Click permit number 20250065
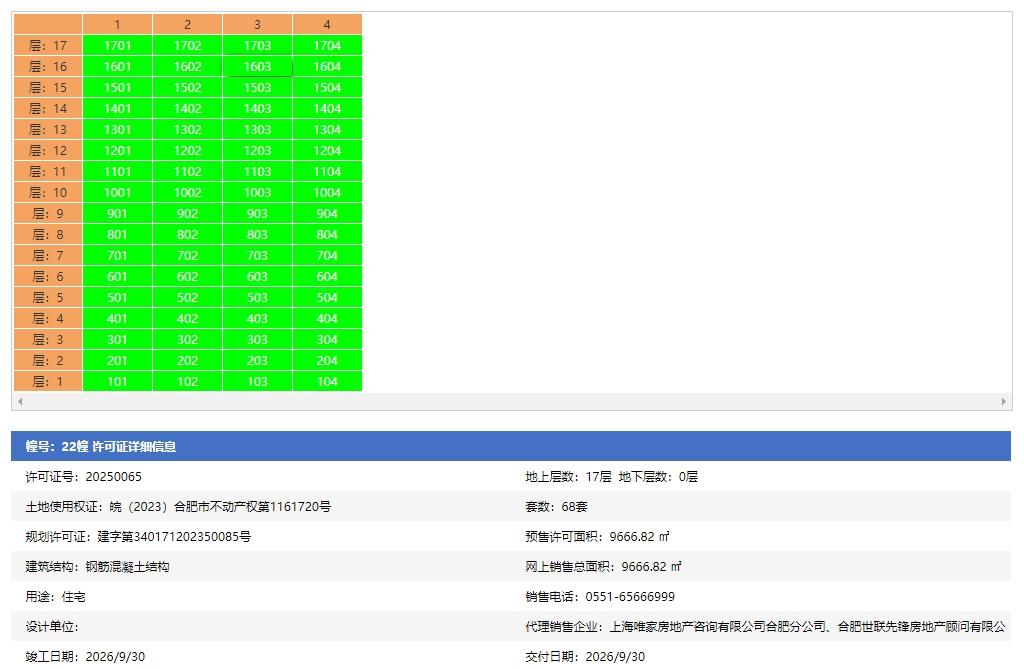 click(x=114, y=477)
